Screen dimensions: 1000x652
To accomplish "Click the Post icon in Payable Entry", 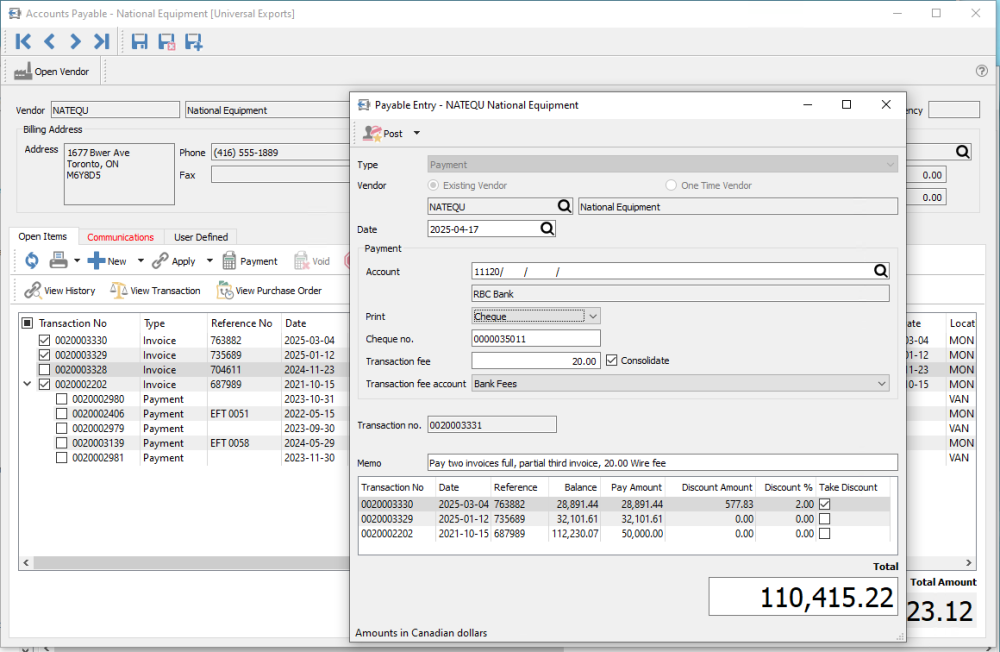I will pyautogui.click(x=372, y=133).
